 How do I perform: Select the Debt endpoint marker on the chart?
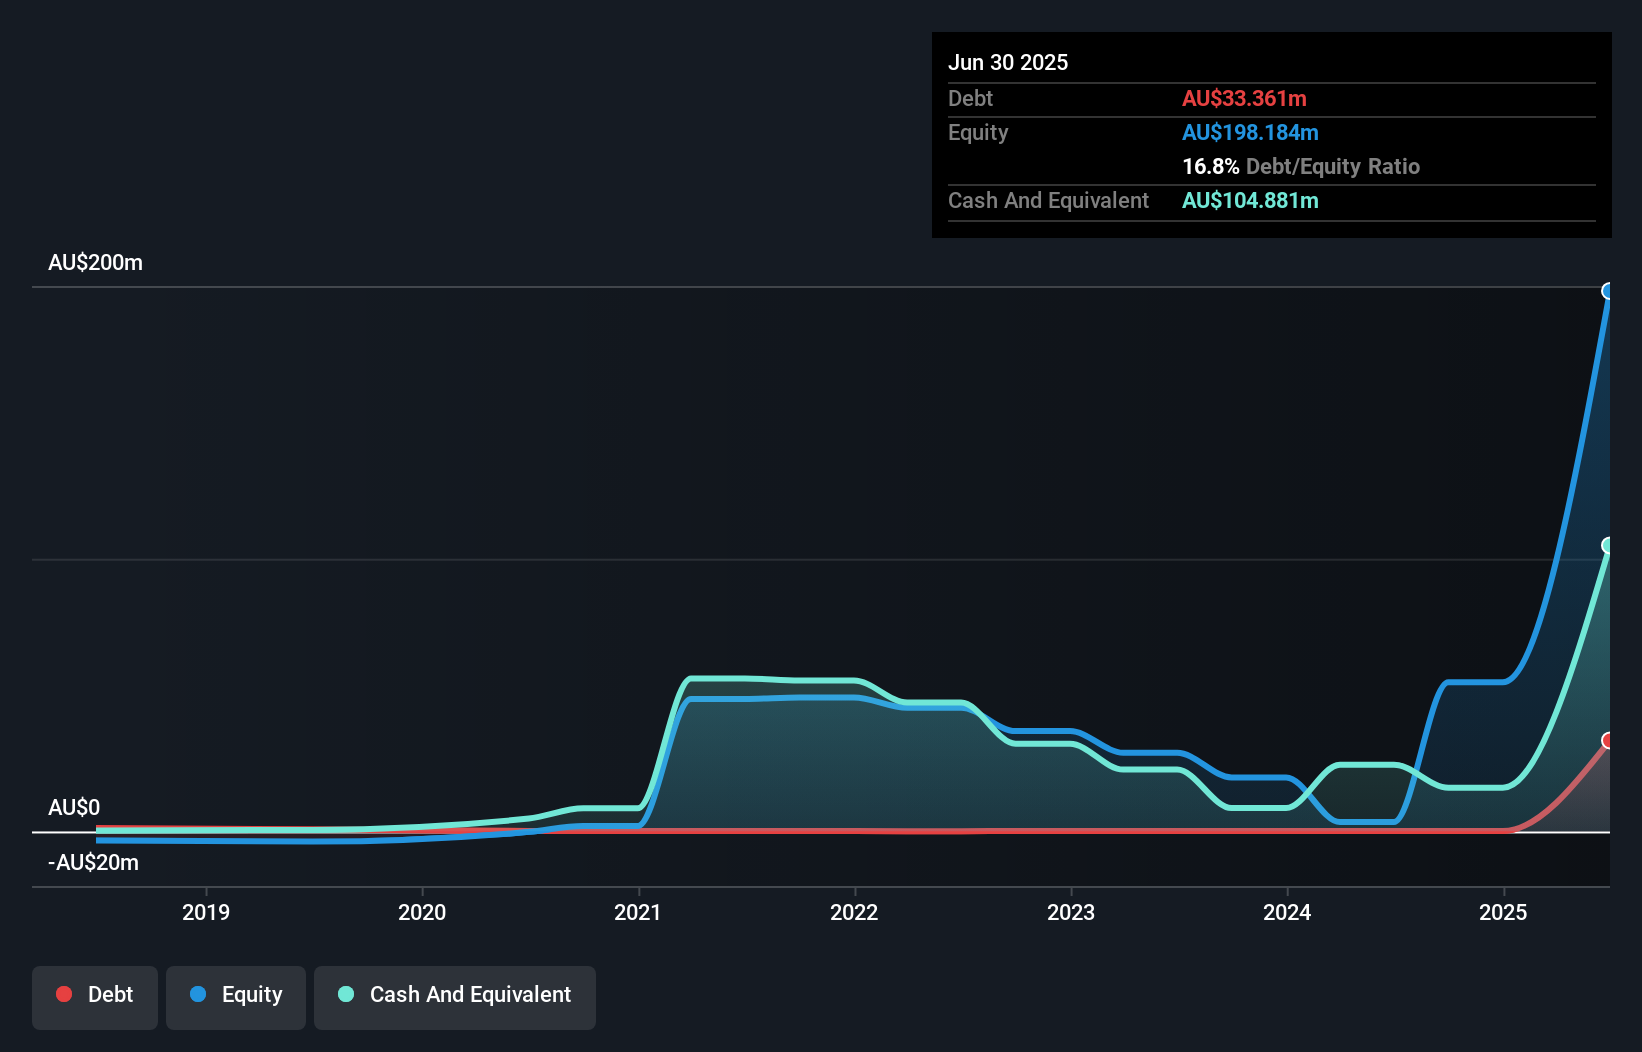1607,741
